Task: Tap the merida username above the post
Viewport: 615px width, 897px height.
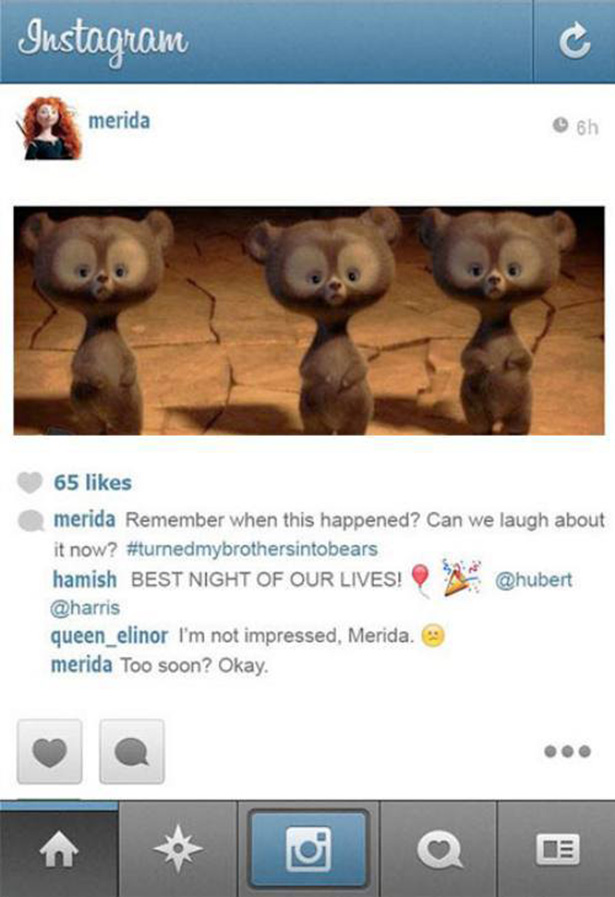Action: click(x=119, y=121)
